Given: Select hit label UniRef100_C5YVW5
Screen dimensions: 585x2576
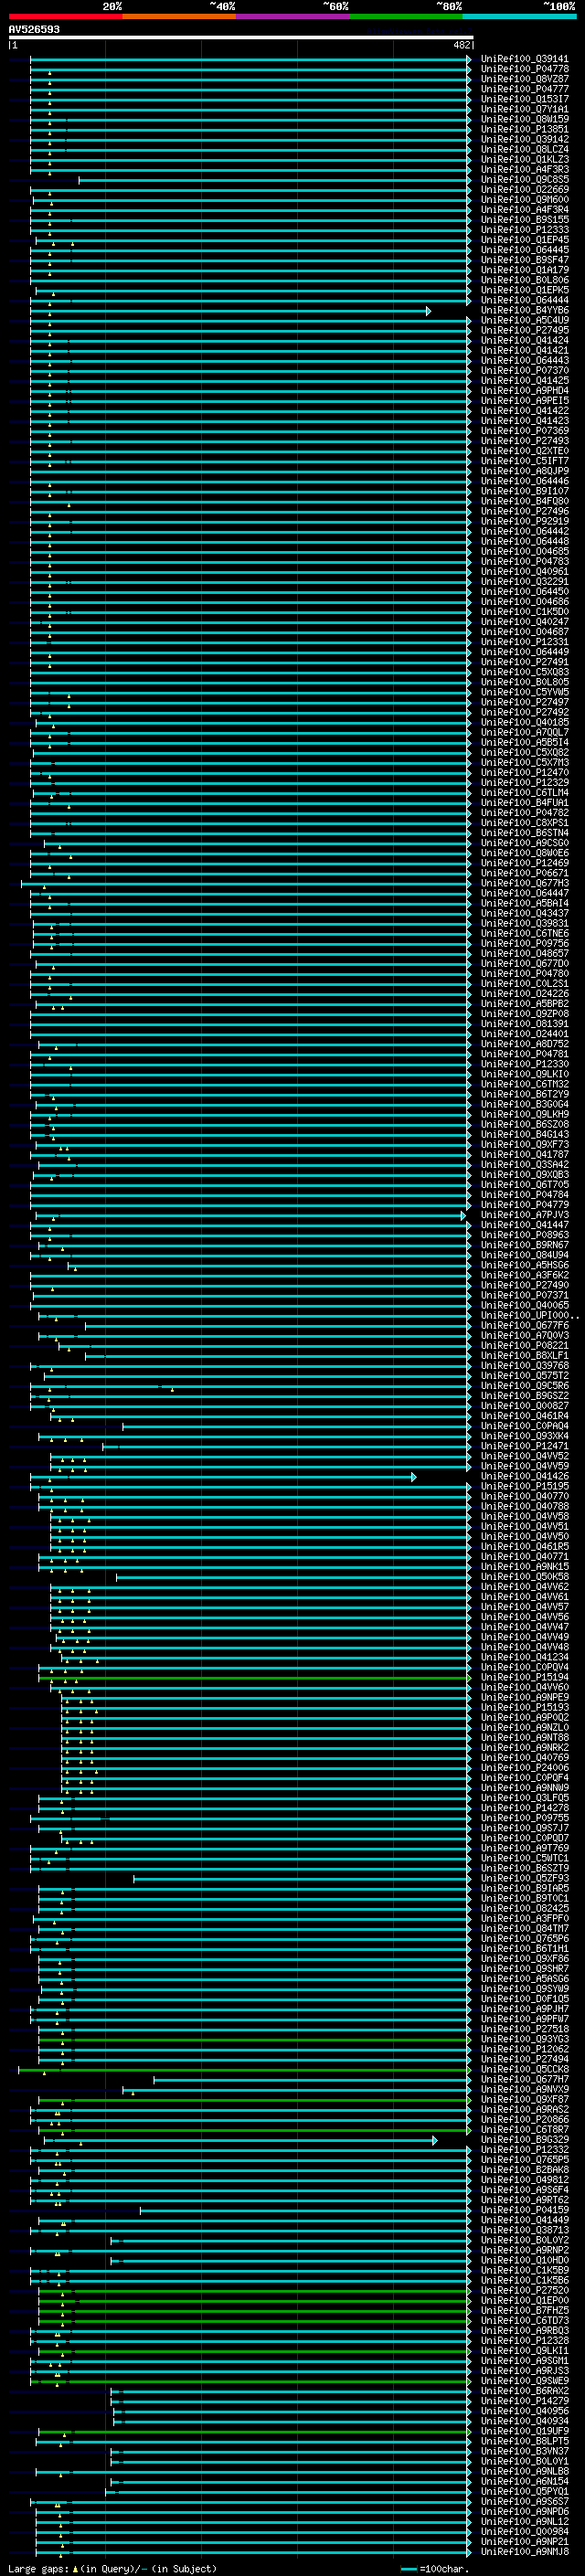Looking at the screenshot, I should pos(525,693).
